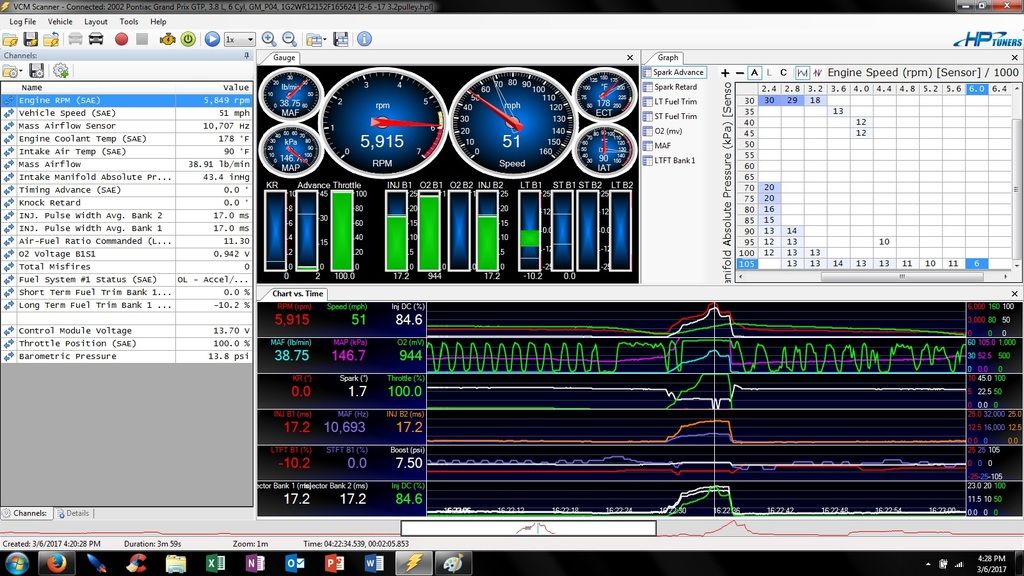Select ST Fuel Trim graph table
Viewport: 1024px width, 576px height.
pos(670,116)
